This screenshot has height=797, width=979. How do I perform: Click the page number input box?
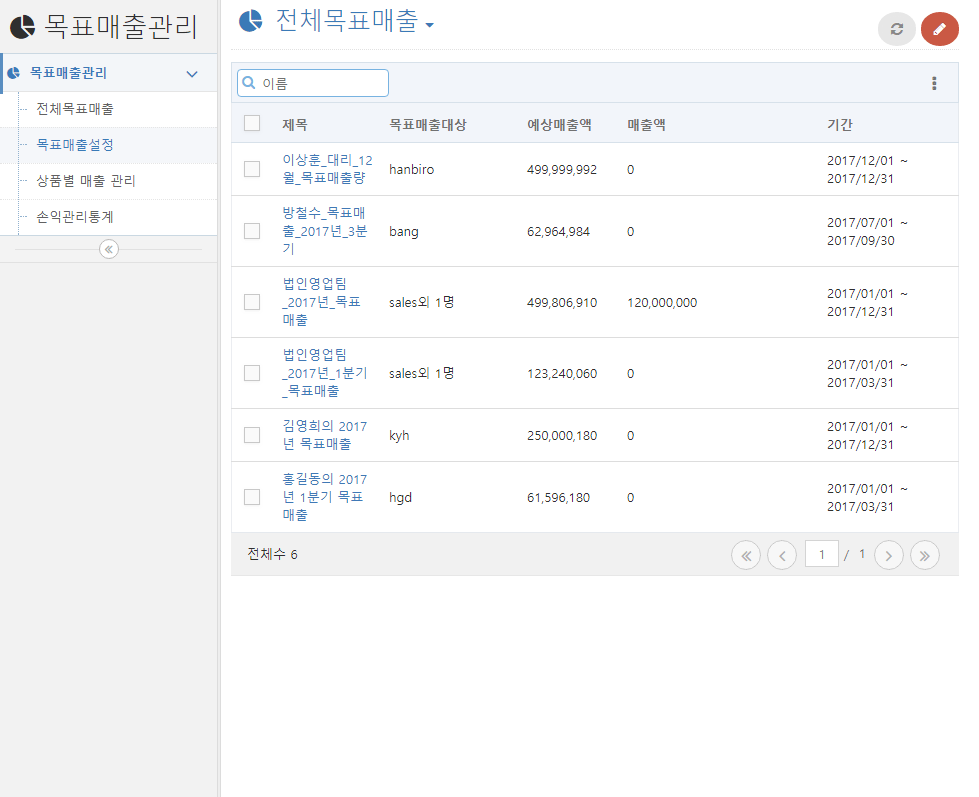(822, 554)
